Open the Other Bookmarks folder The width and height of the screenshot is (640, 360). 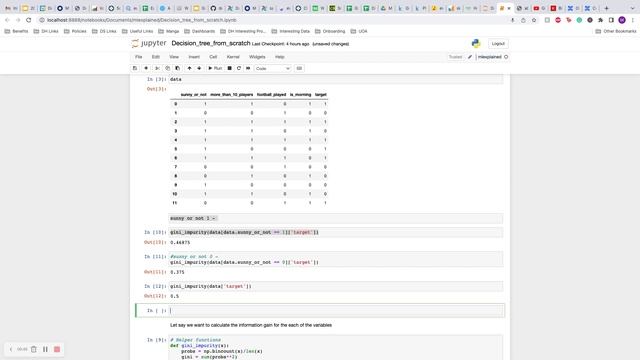[616, 31]
